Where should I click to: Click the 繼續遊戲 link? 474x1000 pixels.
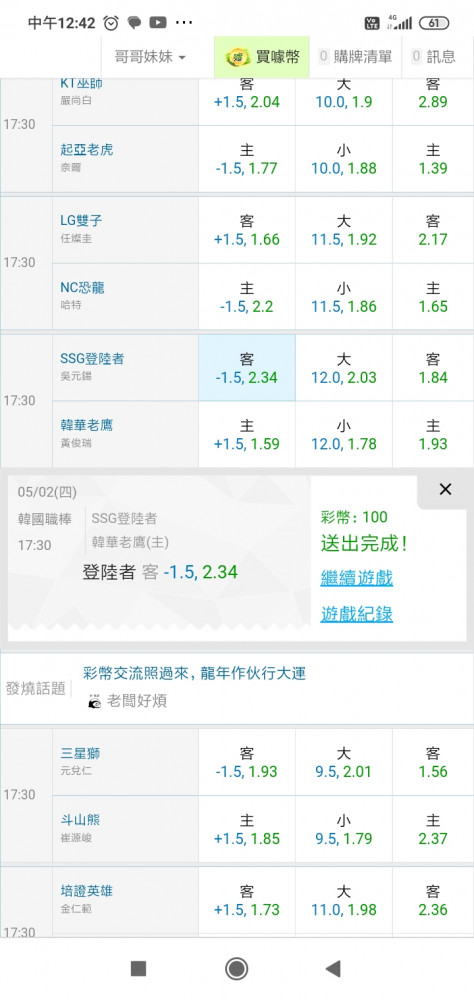point(357,578)
